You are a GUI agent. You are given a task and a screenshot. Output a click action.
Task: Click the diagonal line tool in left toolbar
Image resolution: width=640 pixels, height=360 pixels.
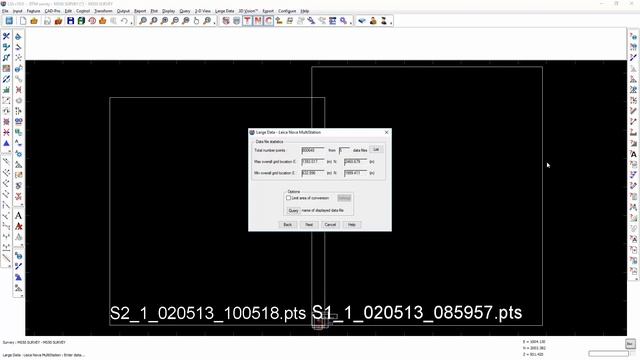6,258
